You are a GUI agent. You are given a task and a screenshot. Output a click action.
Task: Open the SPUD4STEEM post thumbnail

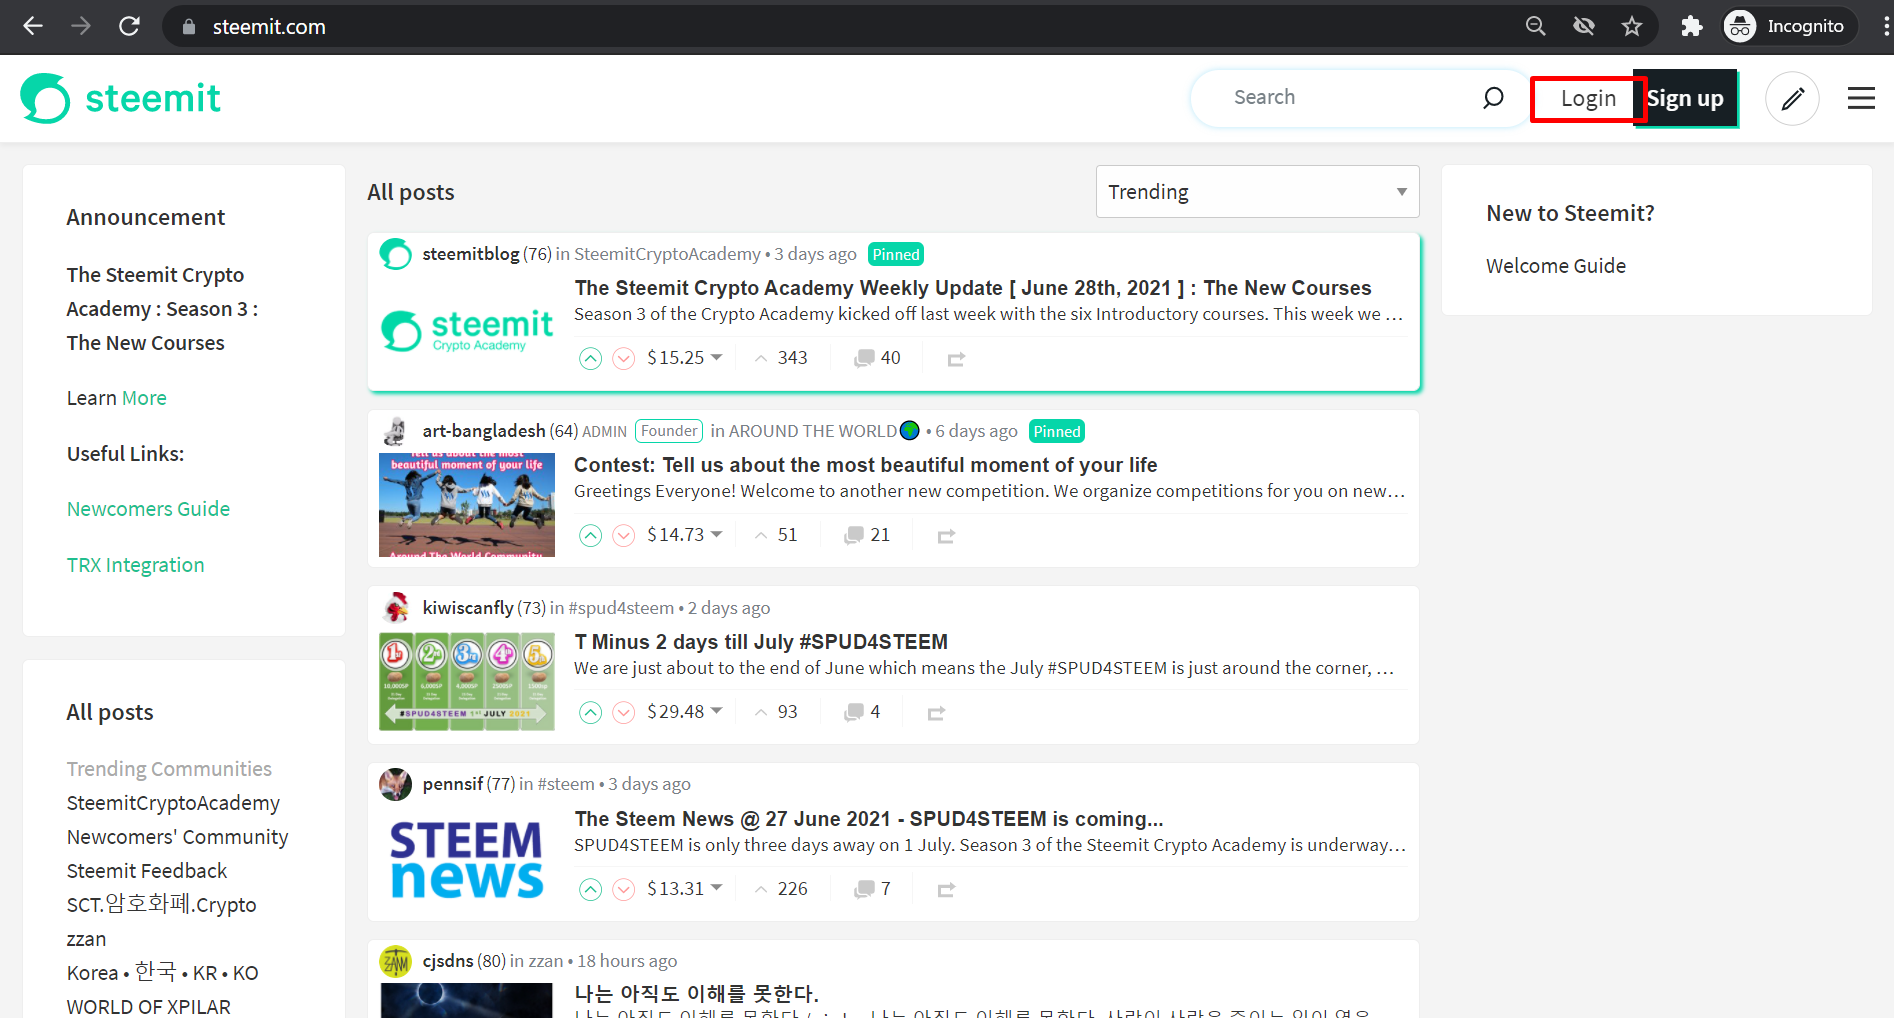click(466, 682)
